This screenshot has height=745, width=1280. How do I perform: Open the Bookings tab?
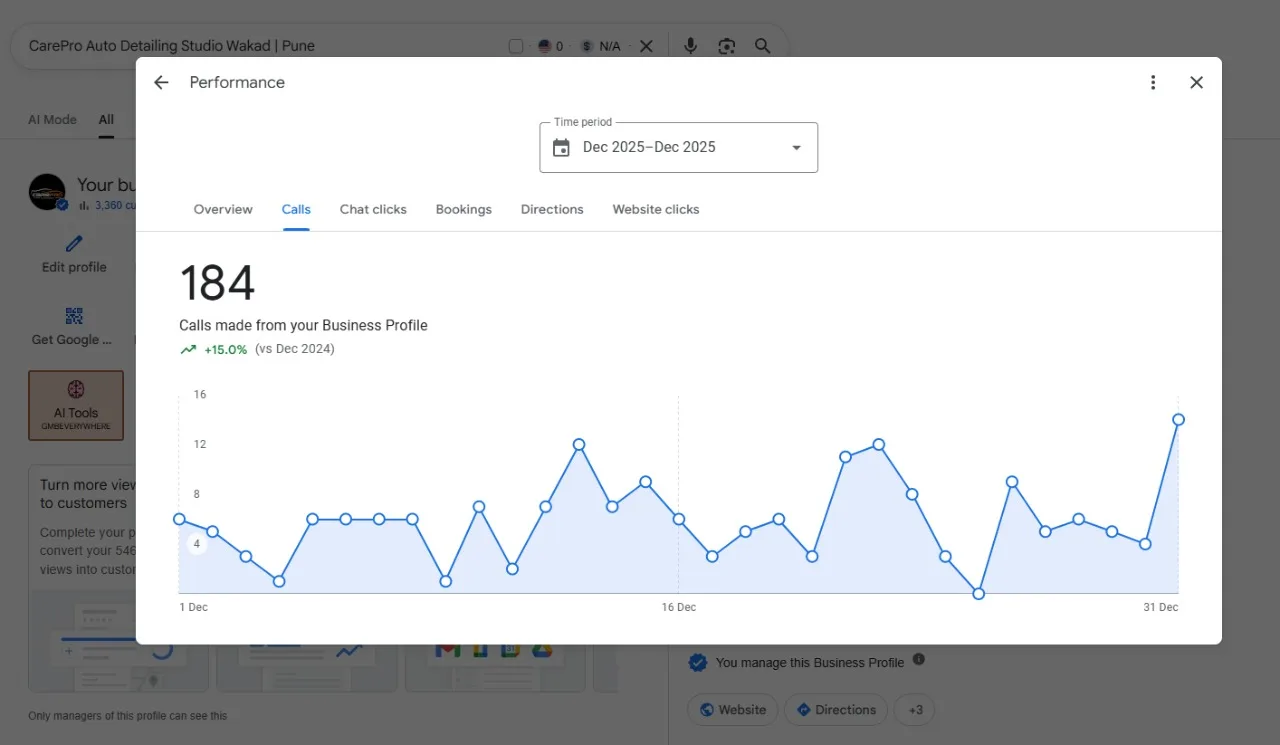[464, 209]
